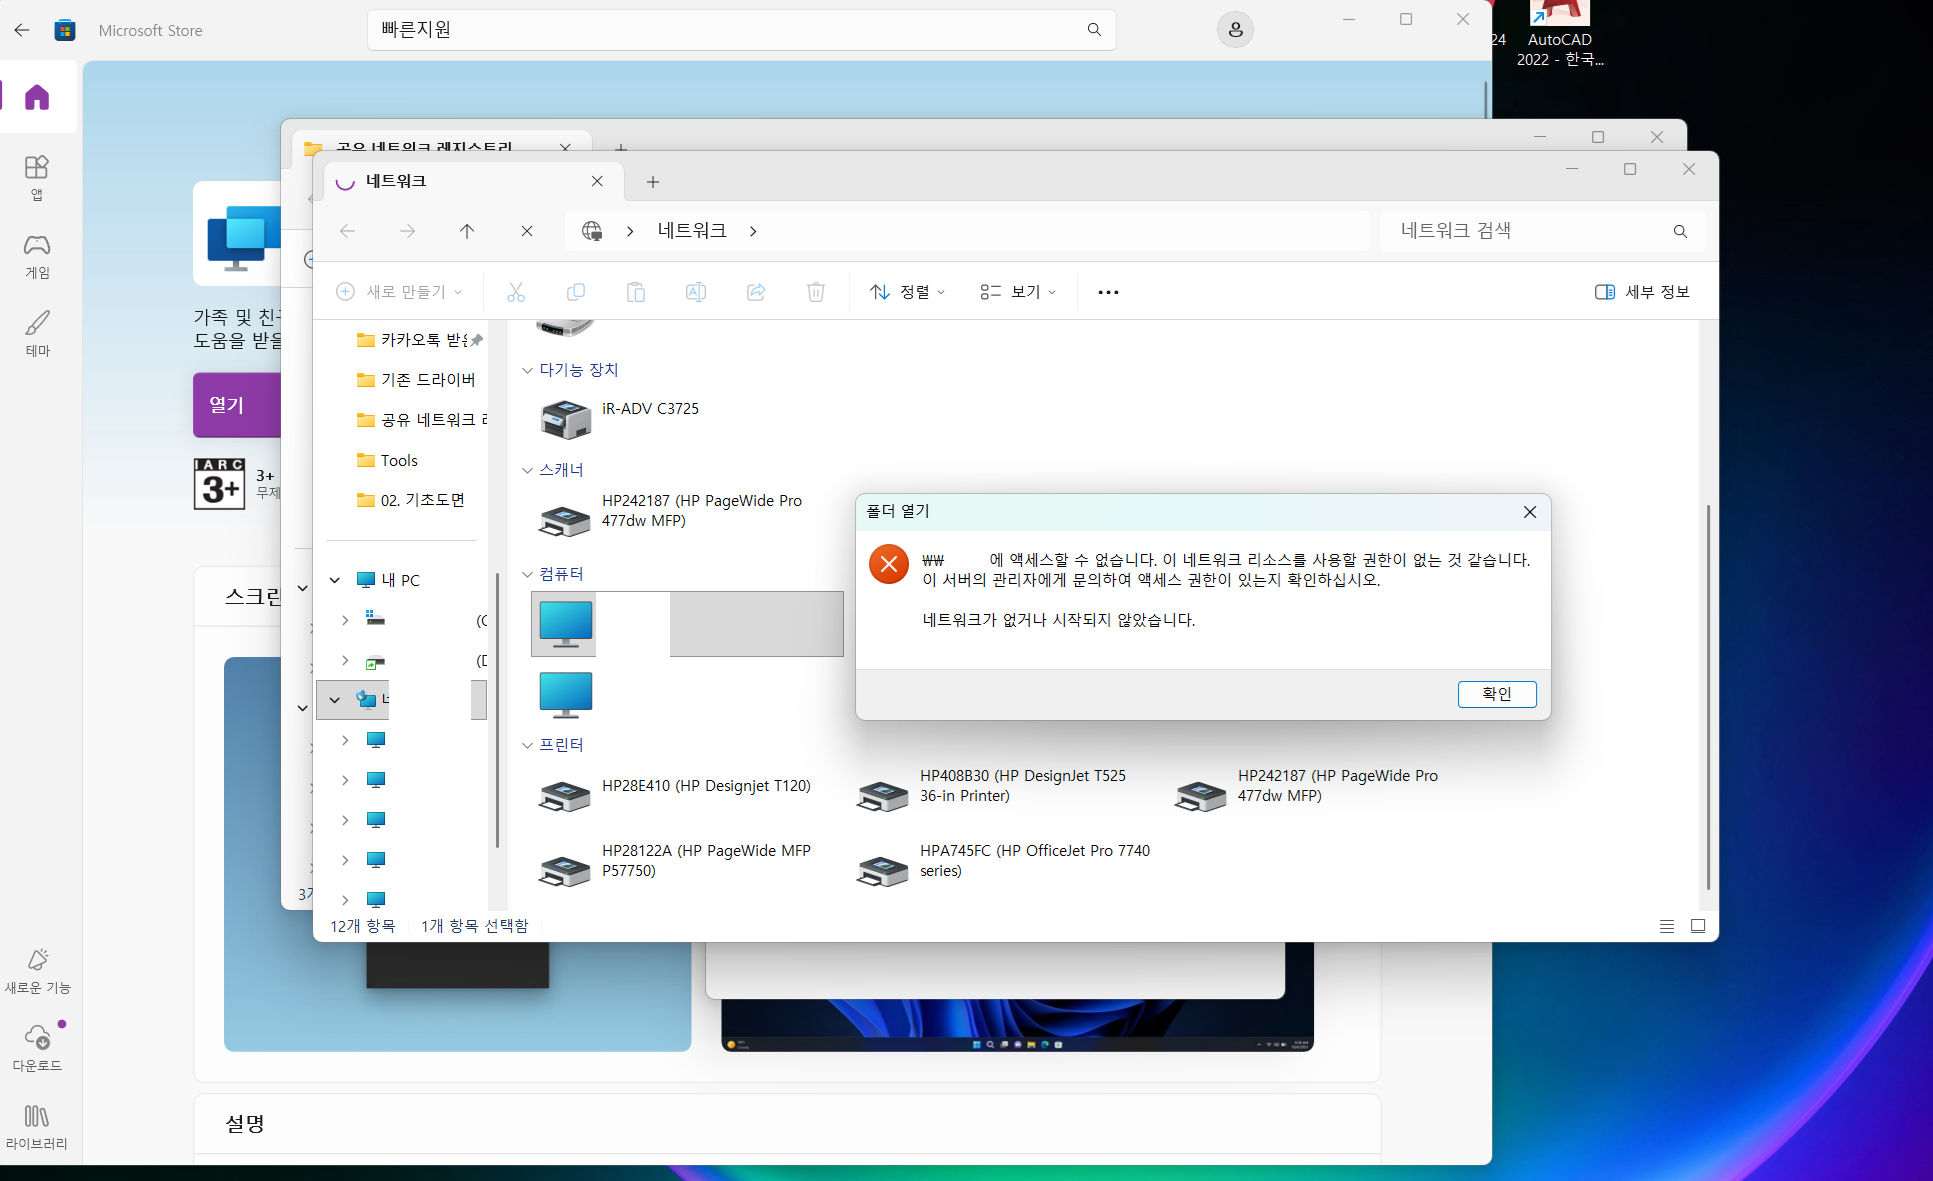Click the Cut scissors icon in Explorer toolbar

pos(516,292)
